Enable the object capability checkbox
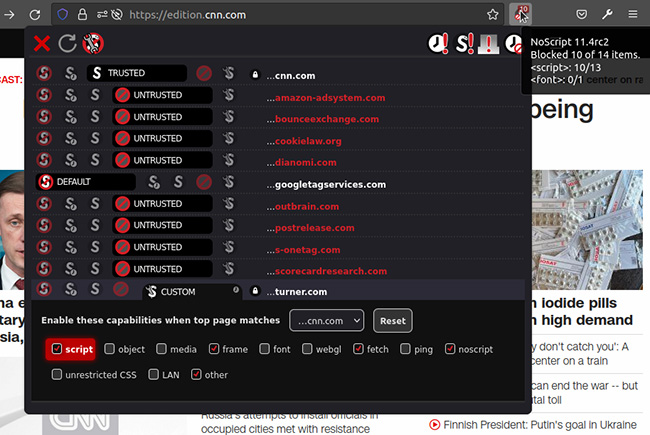 coord(109,349)
